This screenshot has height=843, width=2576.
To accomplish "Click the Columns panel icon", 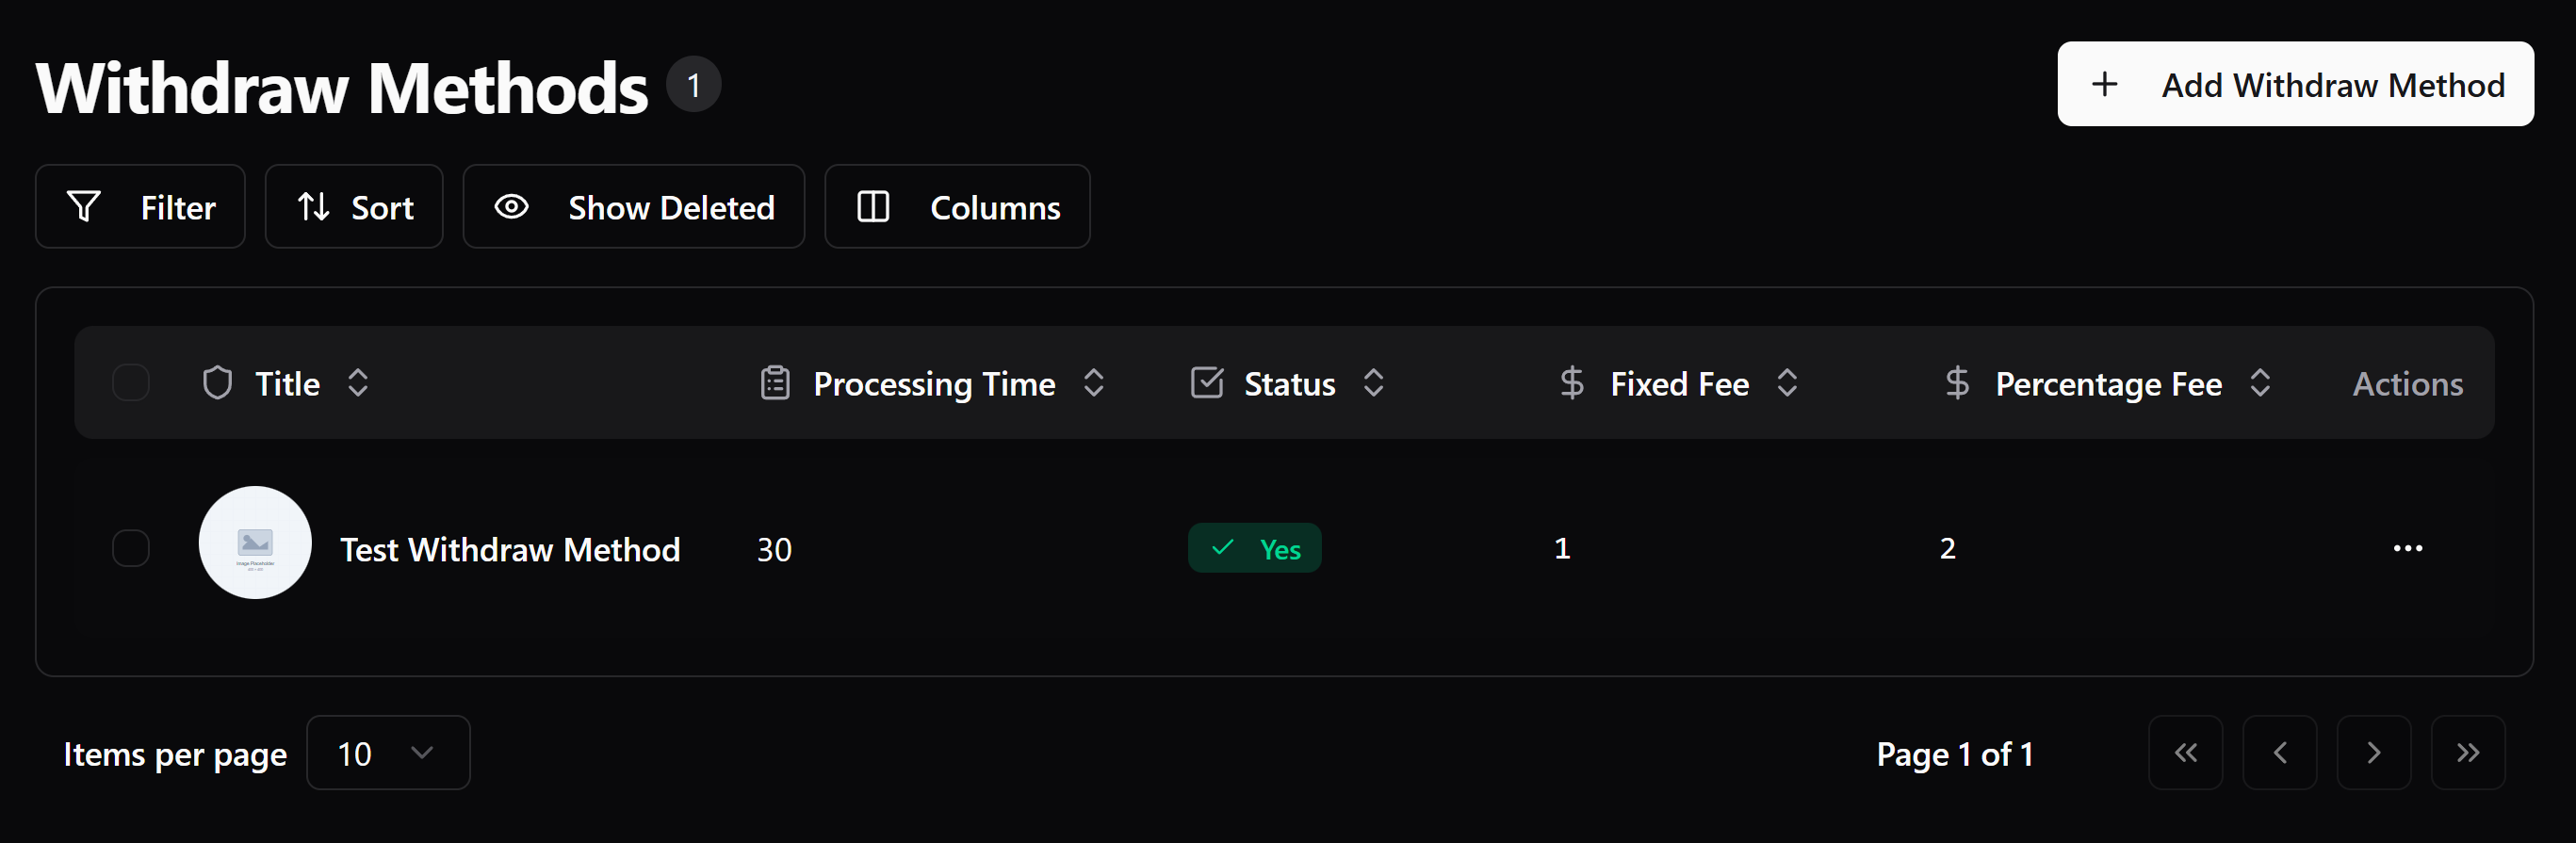I will [872, 207].
